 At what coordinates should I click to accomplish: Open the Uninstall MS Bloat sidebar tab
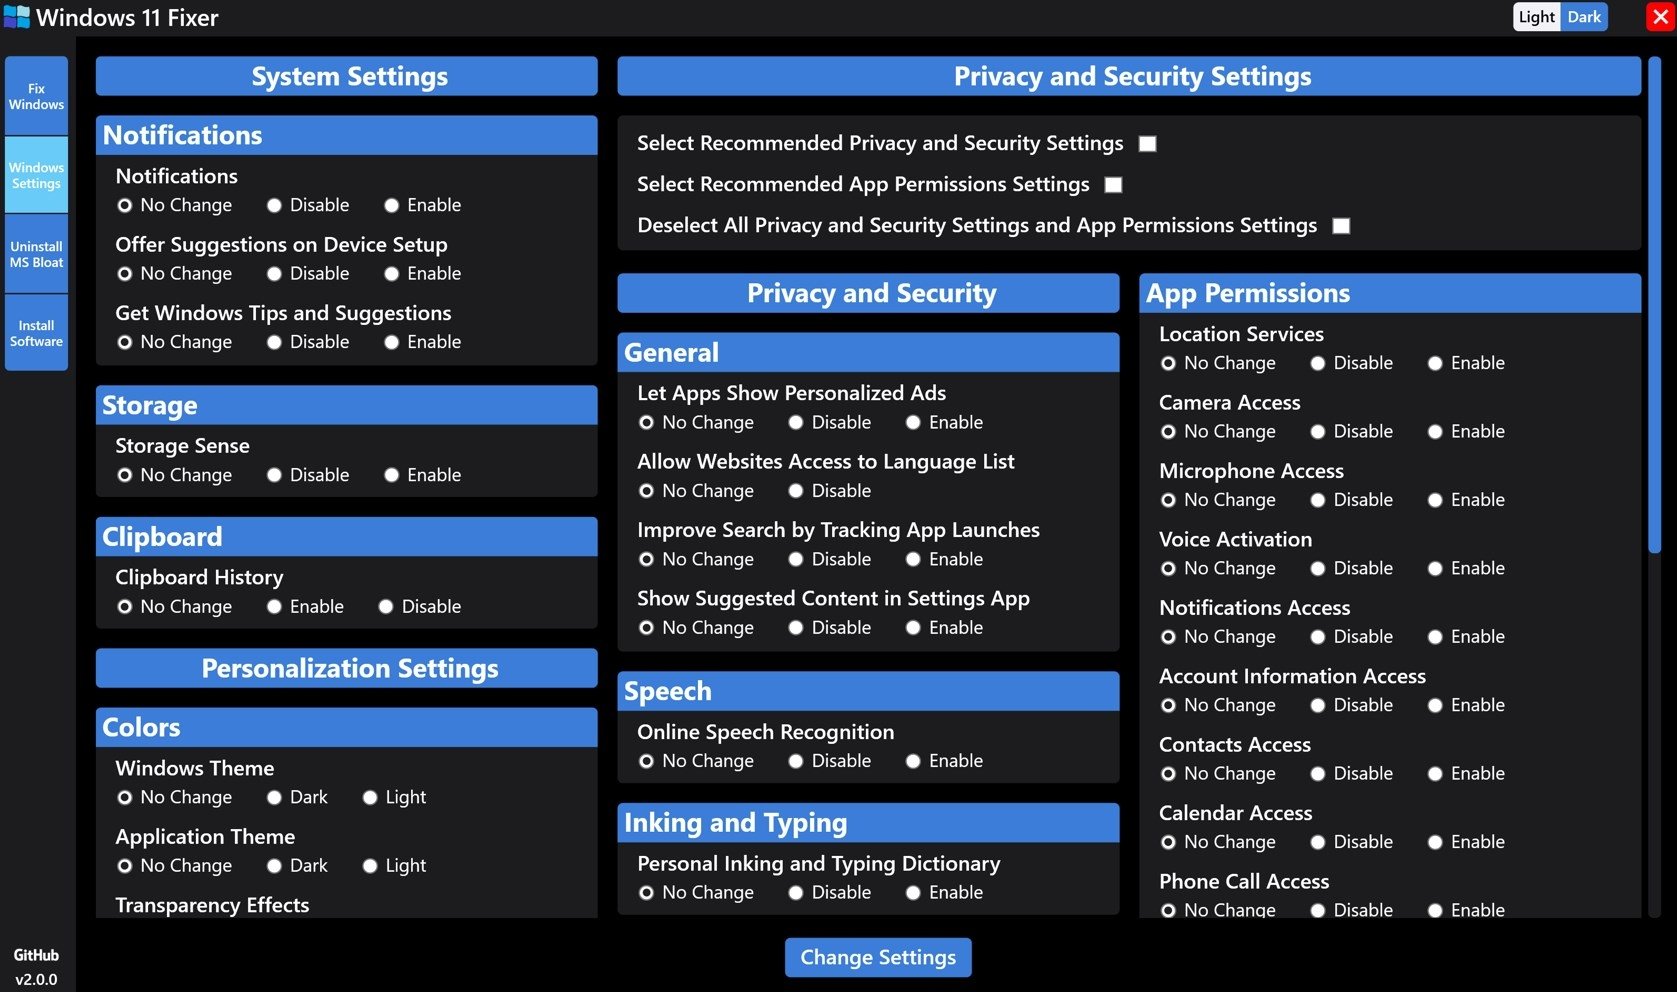click(36, 254)
